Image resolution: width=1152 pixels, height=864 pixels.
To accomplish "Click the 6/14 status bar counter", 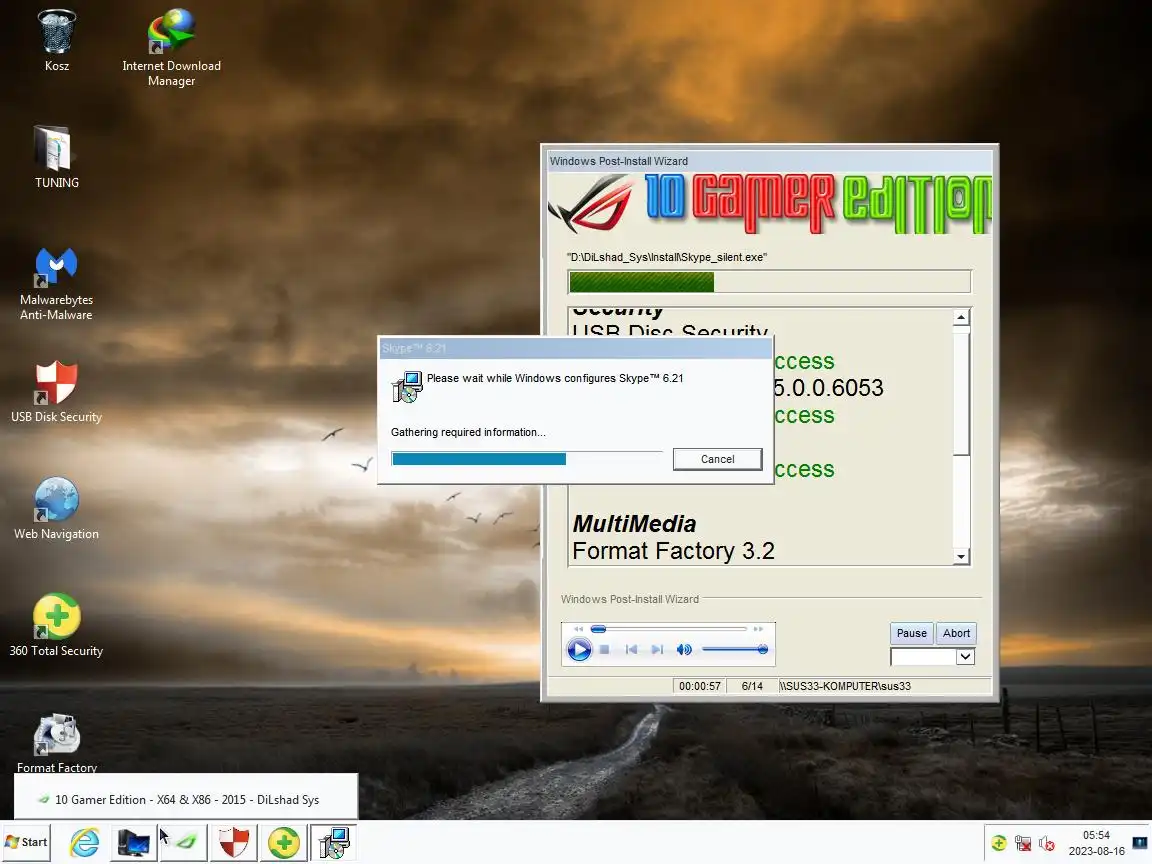I will (752, 686).
